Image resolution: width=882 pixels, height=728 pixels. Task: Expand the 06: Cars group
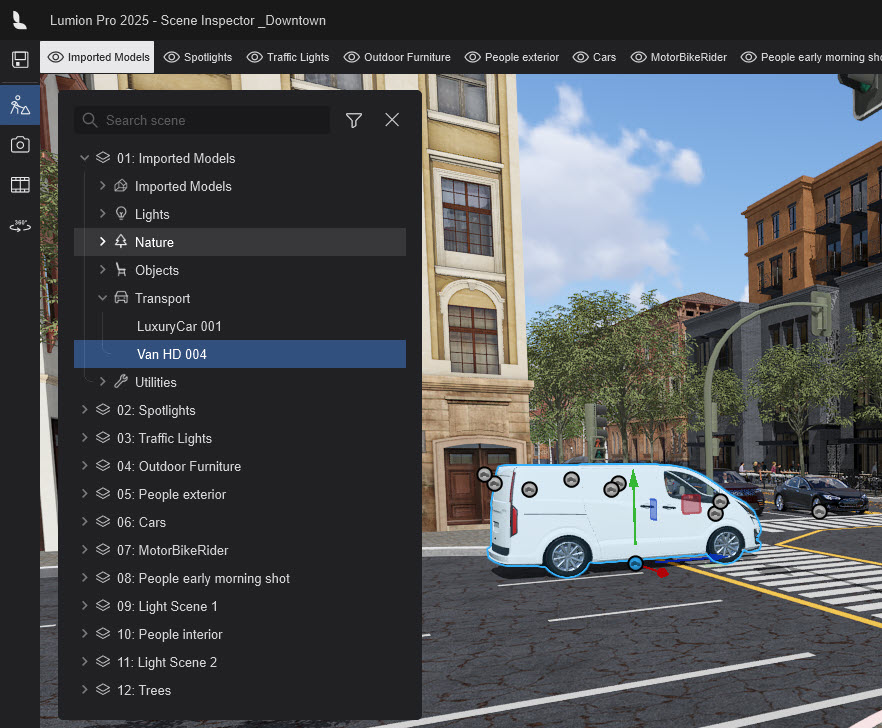click(84, 522)
